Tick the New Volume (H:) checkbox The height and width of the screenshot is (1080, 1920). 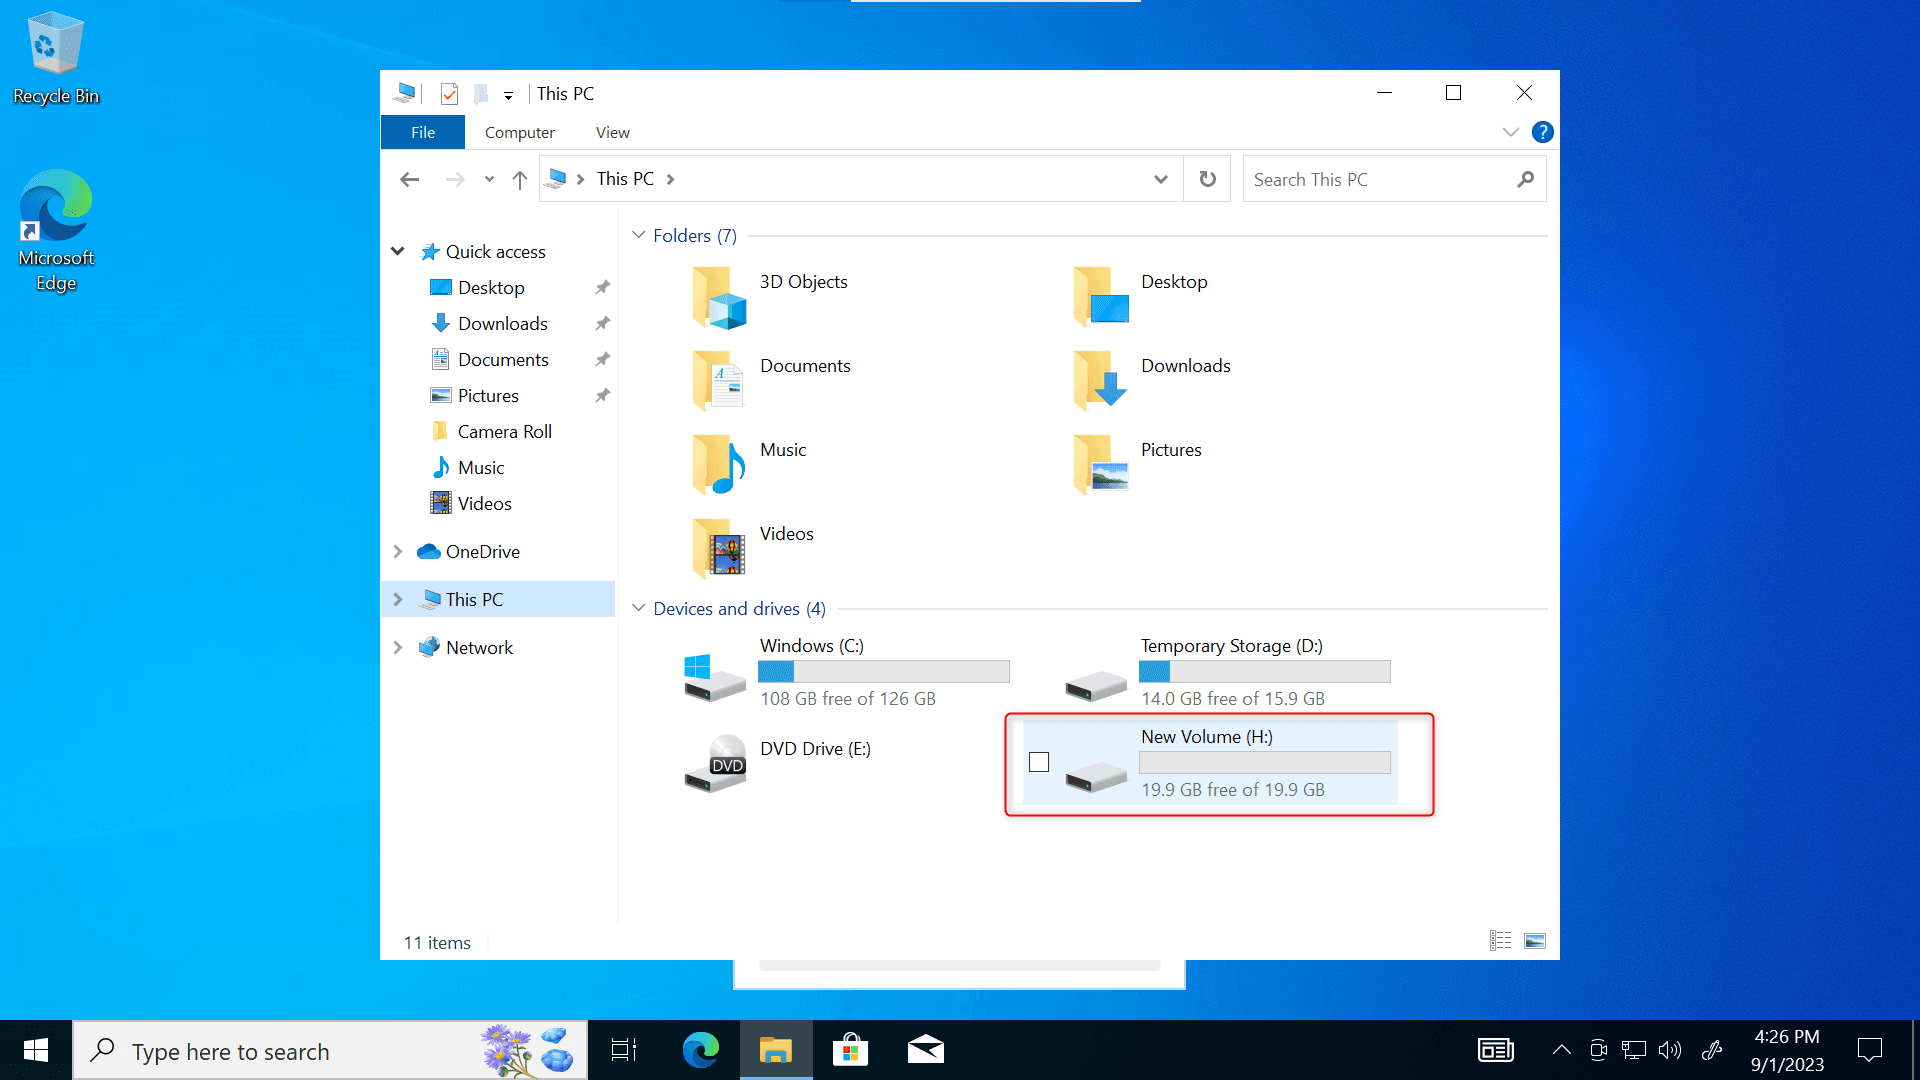pyautogui.click(x=1039, y=763)
